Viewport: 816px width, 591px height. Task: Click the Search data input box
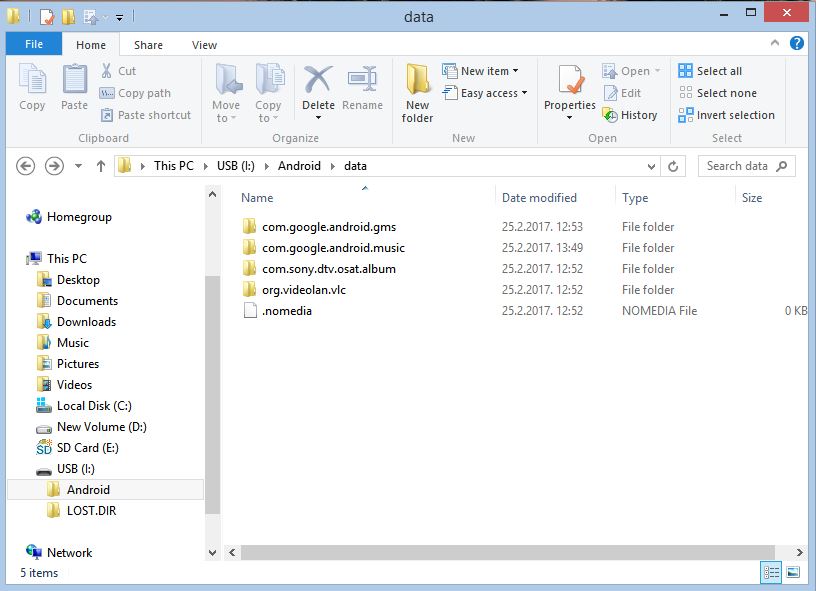[737, 166]
